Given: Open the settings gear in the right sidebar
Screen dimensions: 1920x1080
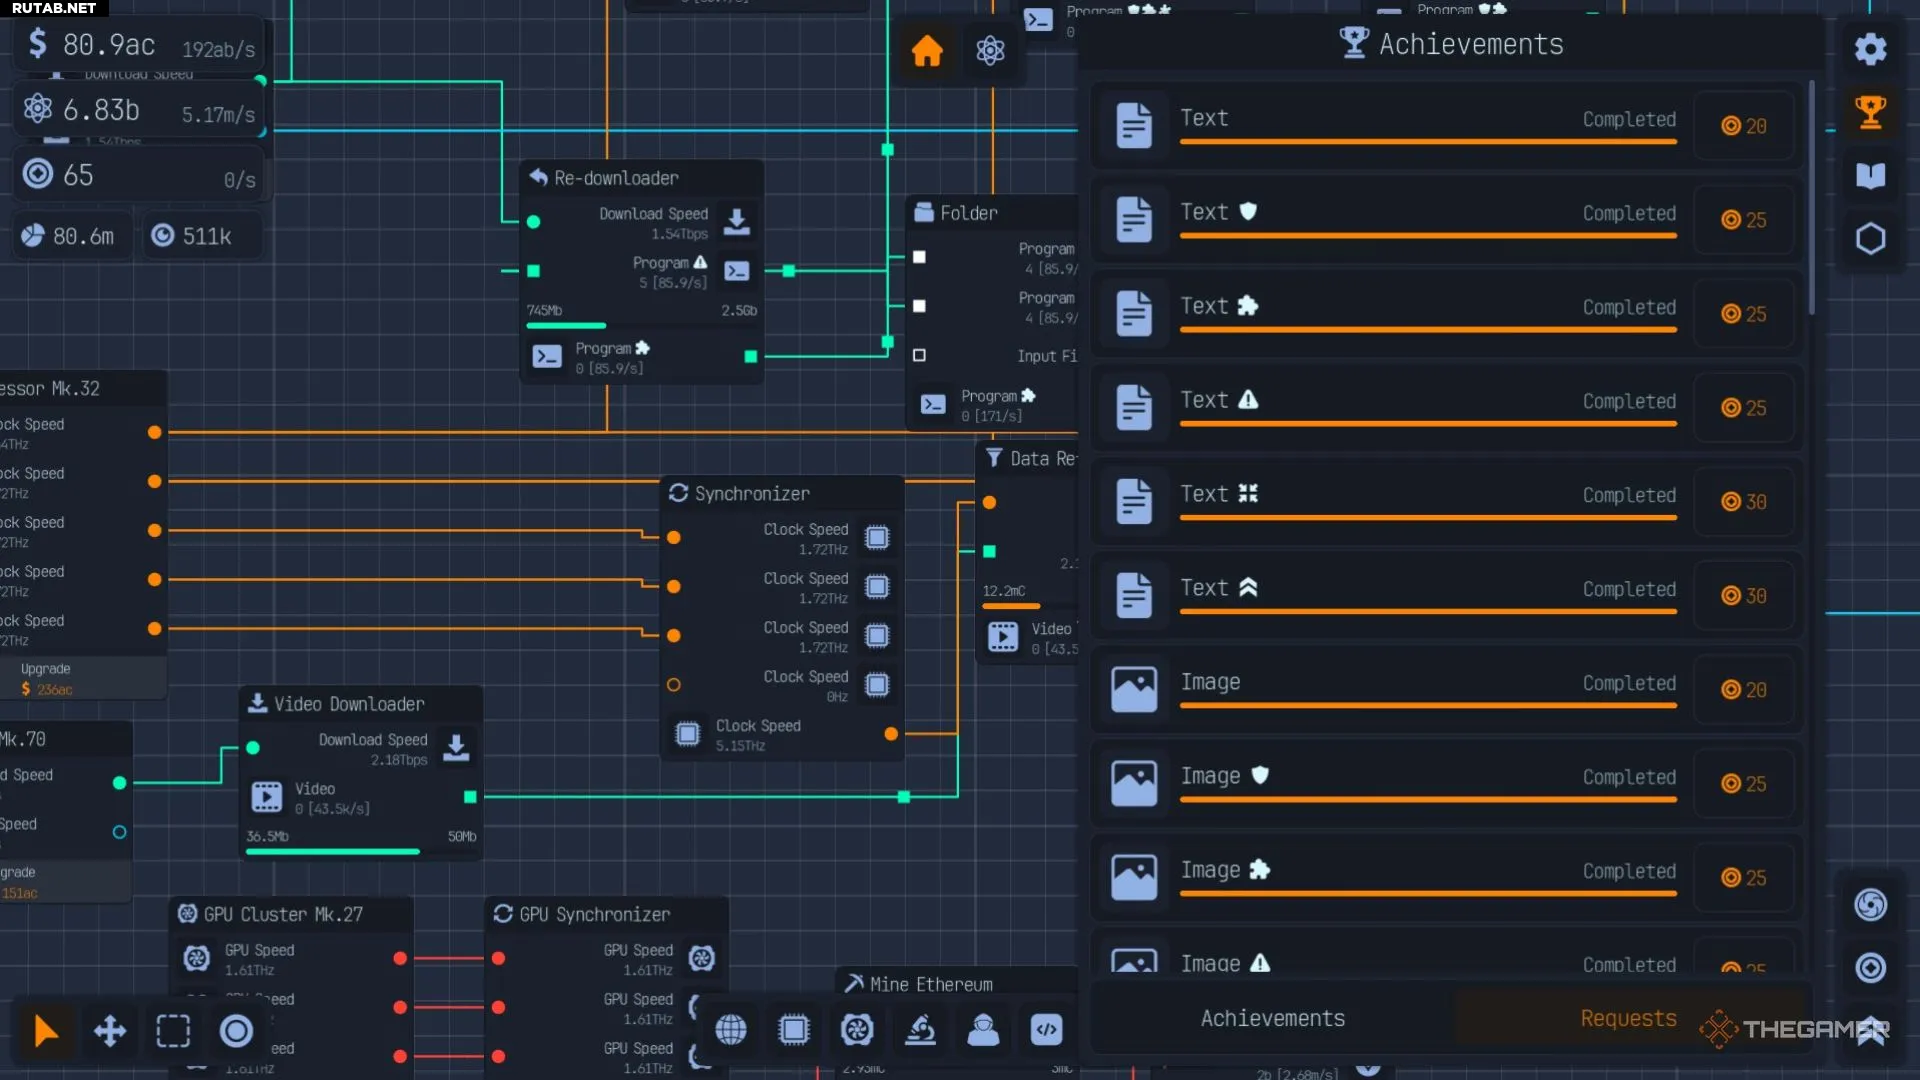Looking at the screenshot, I should click(1870, 49).
